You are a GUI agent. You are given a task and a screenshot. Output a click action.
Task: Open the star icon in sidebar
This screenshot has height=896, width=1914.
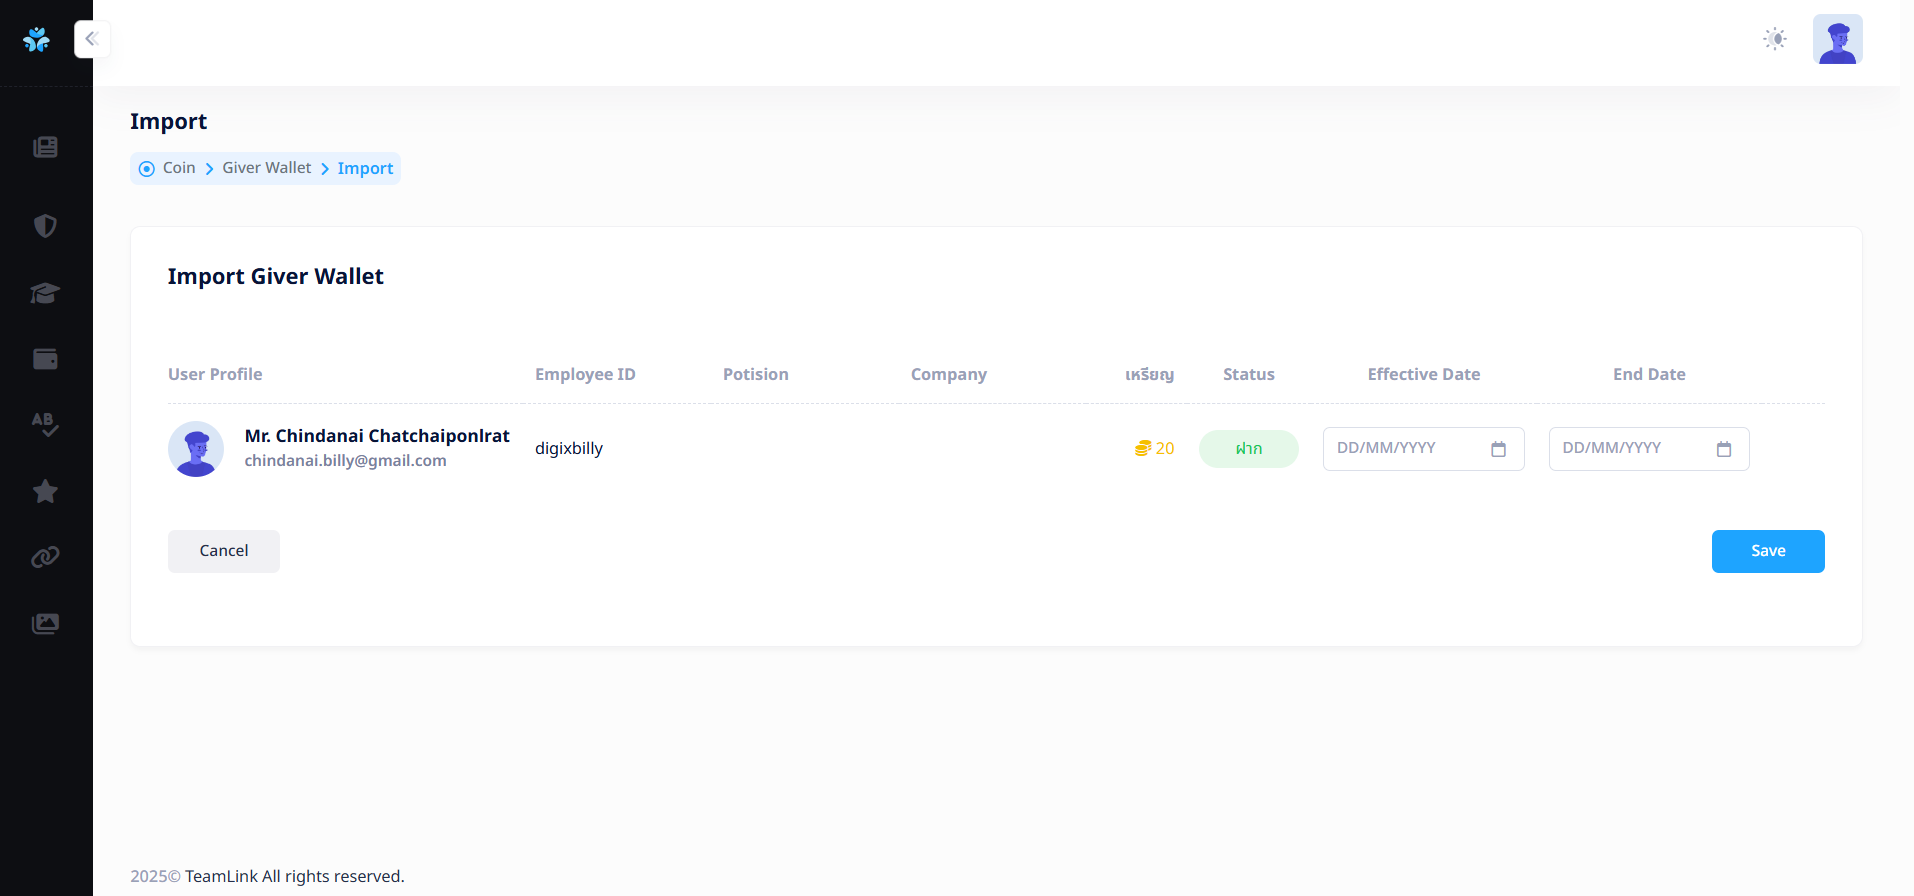click(x=45, y=491)
